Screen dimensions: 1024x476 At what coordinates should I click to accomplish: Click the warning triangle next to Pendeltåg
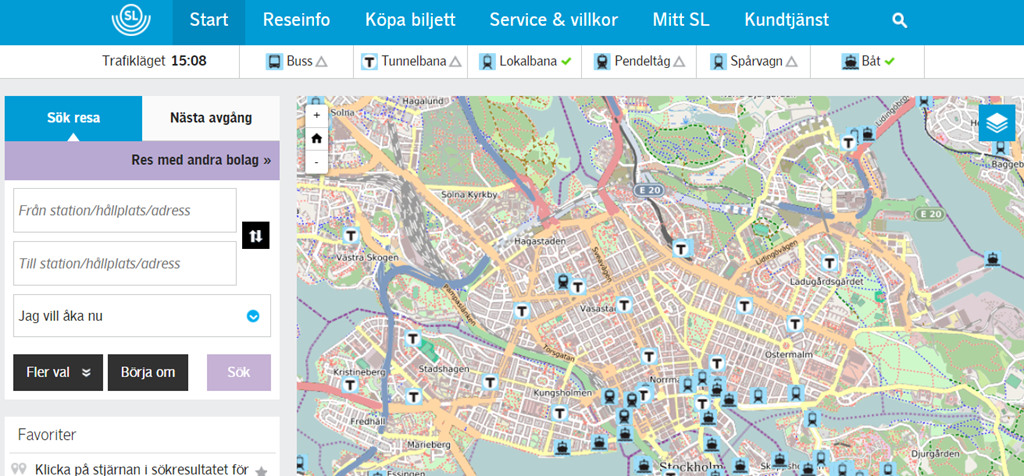coord(679,62)
